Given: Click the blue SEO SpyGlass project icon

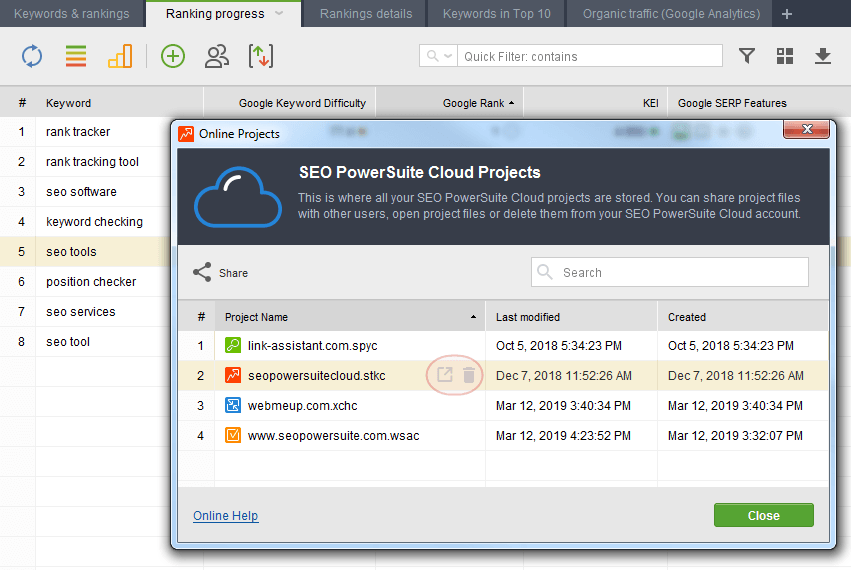Looking at the screenshot, I should [233, 405].
